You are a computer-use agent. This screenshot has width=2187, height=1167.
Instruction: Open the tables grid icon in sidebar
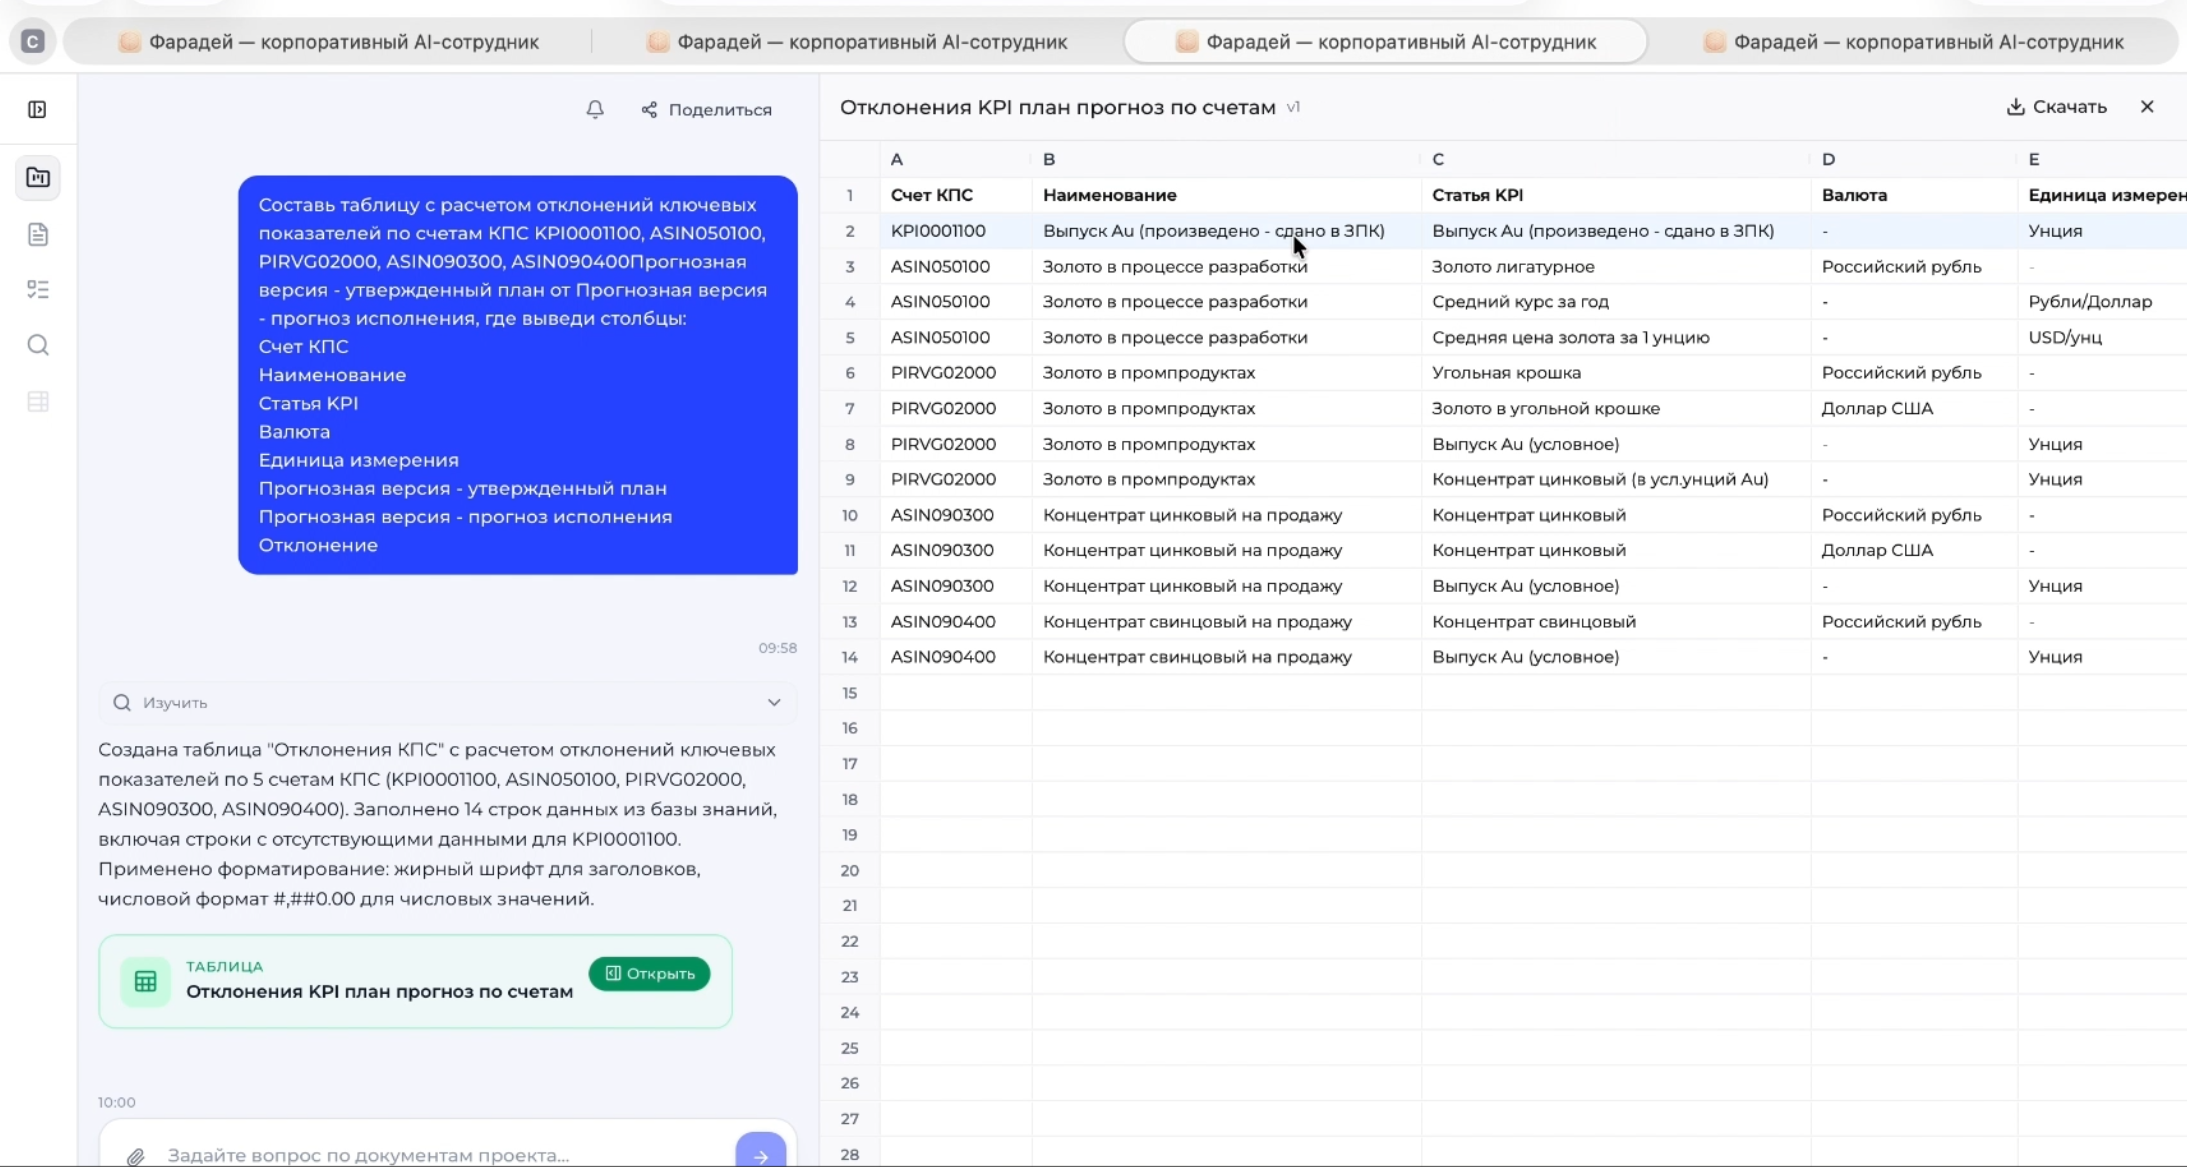(38, 402)
